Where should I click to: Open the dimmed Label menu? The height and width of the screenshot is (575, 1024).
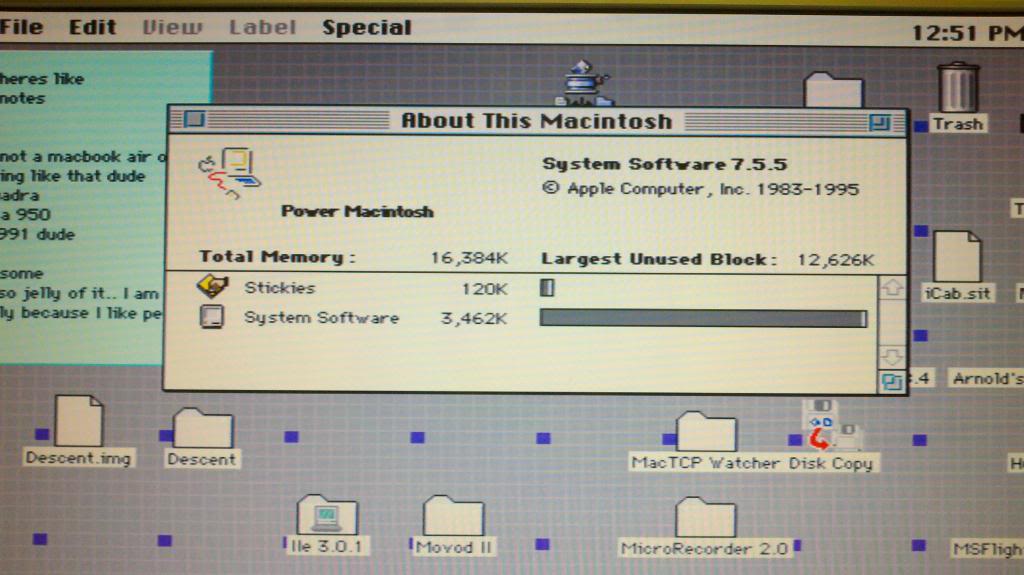263,27
